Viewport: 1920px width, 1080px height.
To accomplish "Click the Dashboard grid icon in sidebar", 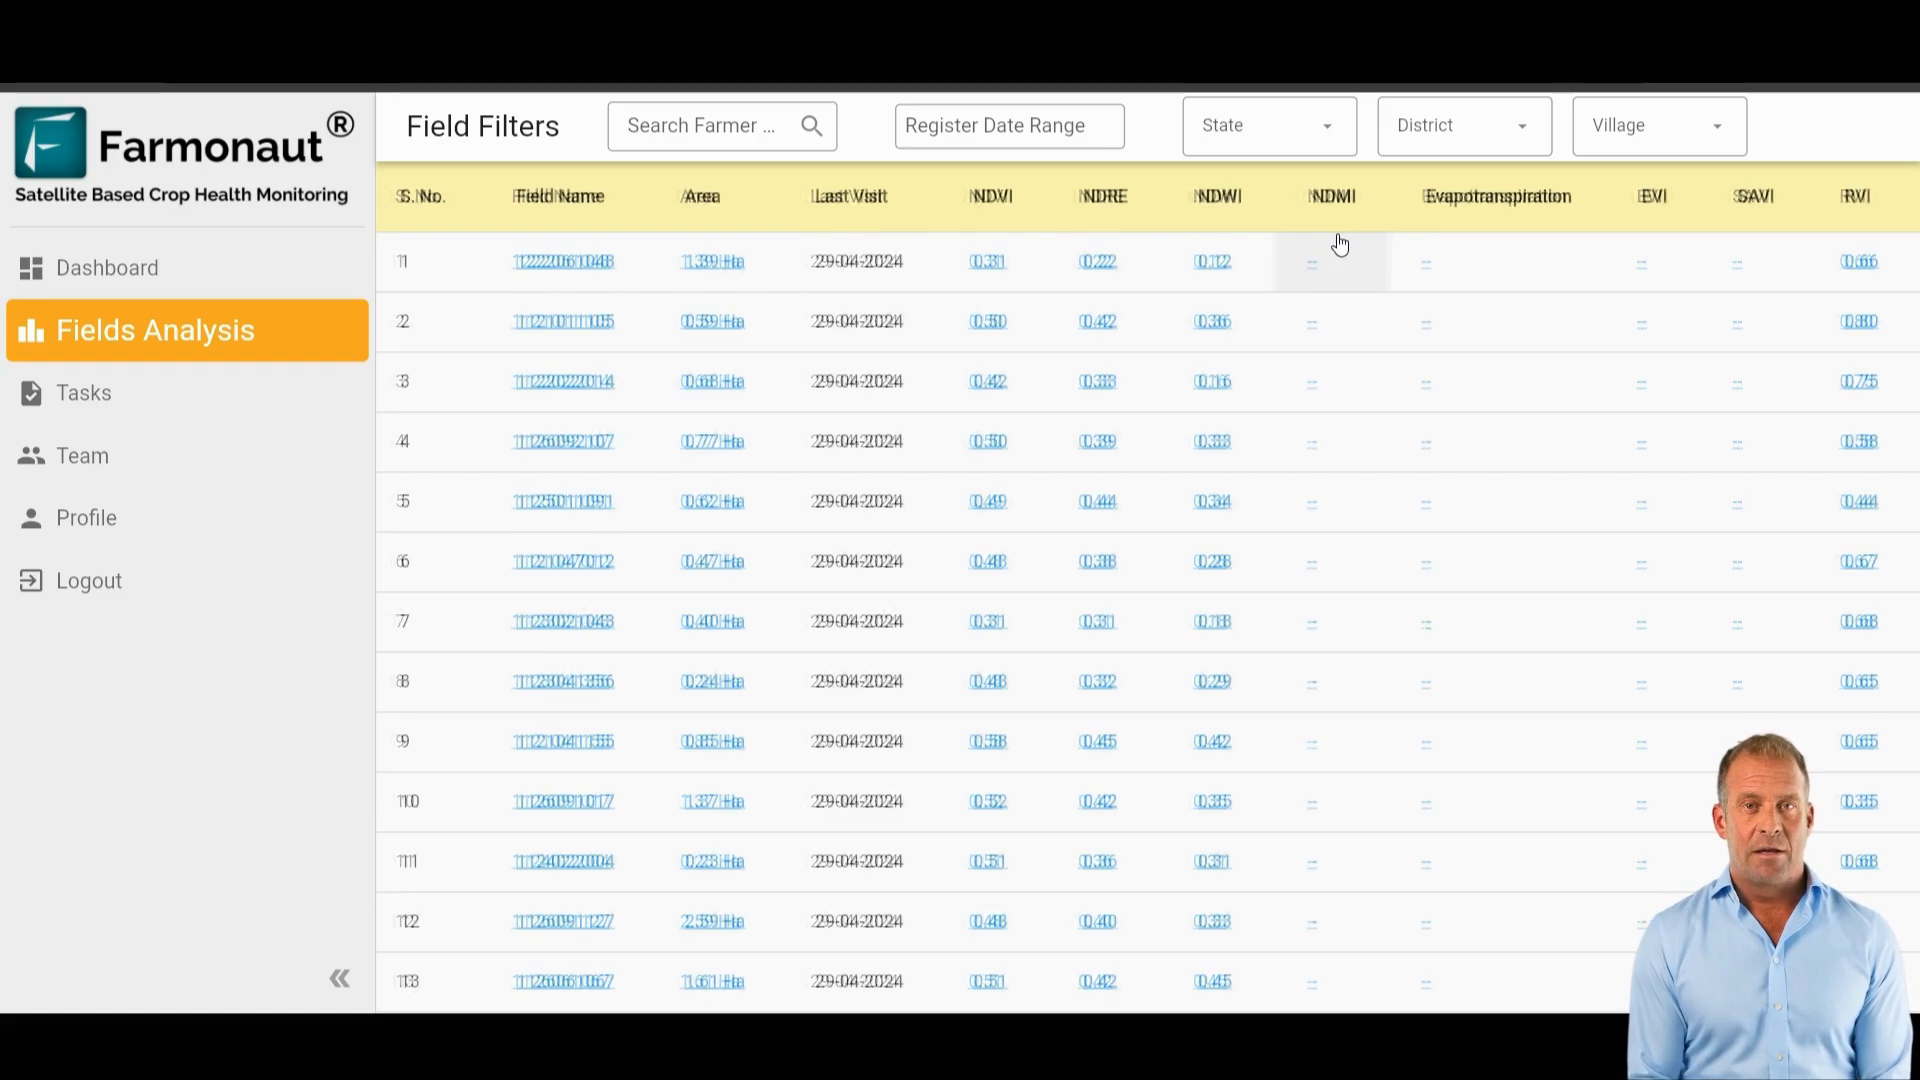I will pos(31,268).
